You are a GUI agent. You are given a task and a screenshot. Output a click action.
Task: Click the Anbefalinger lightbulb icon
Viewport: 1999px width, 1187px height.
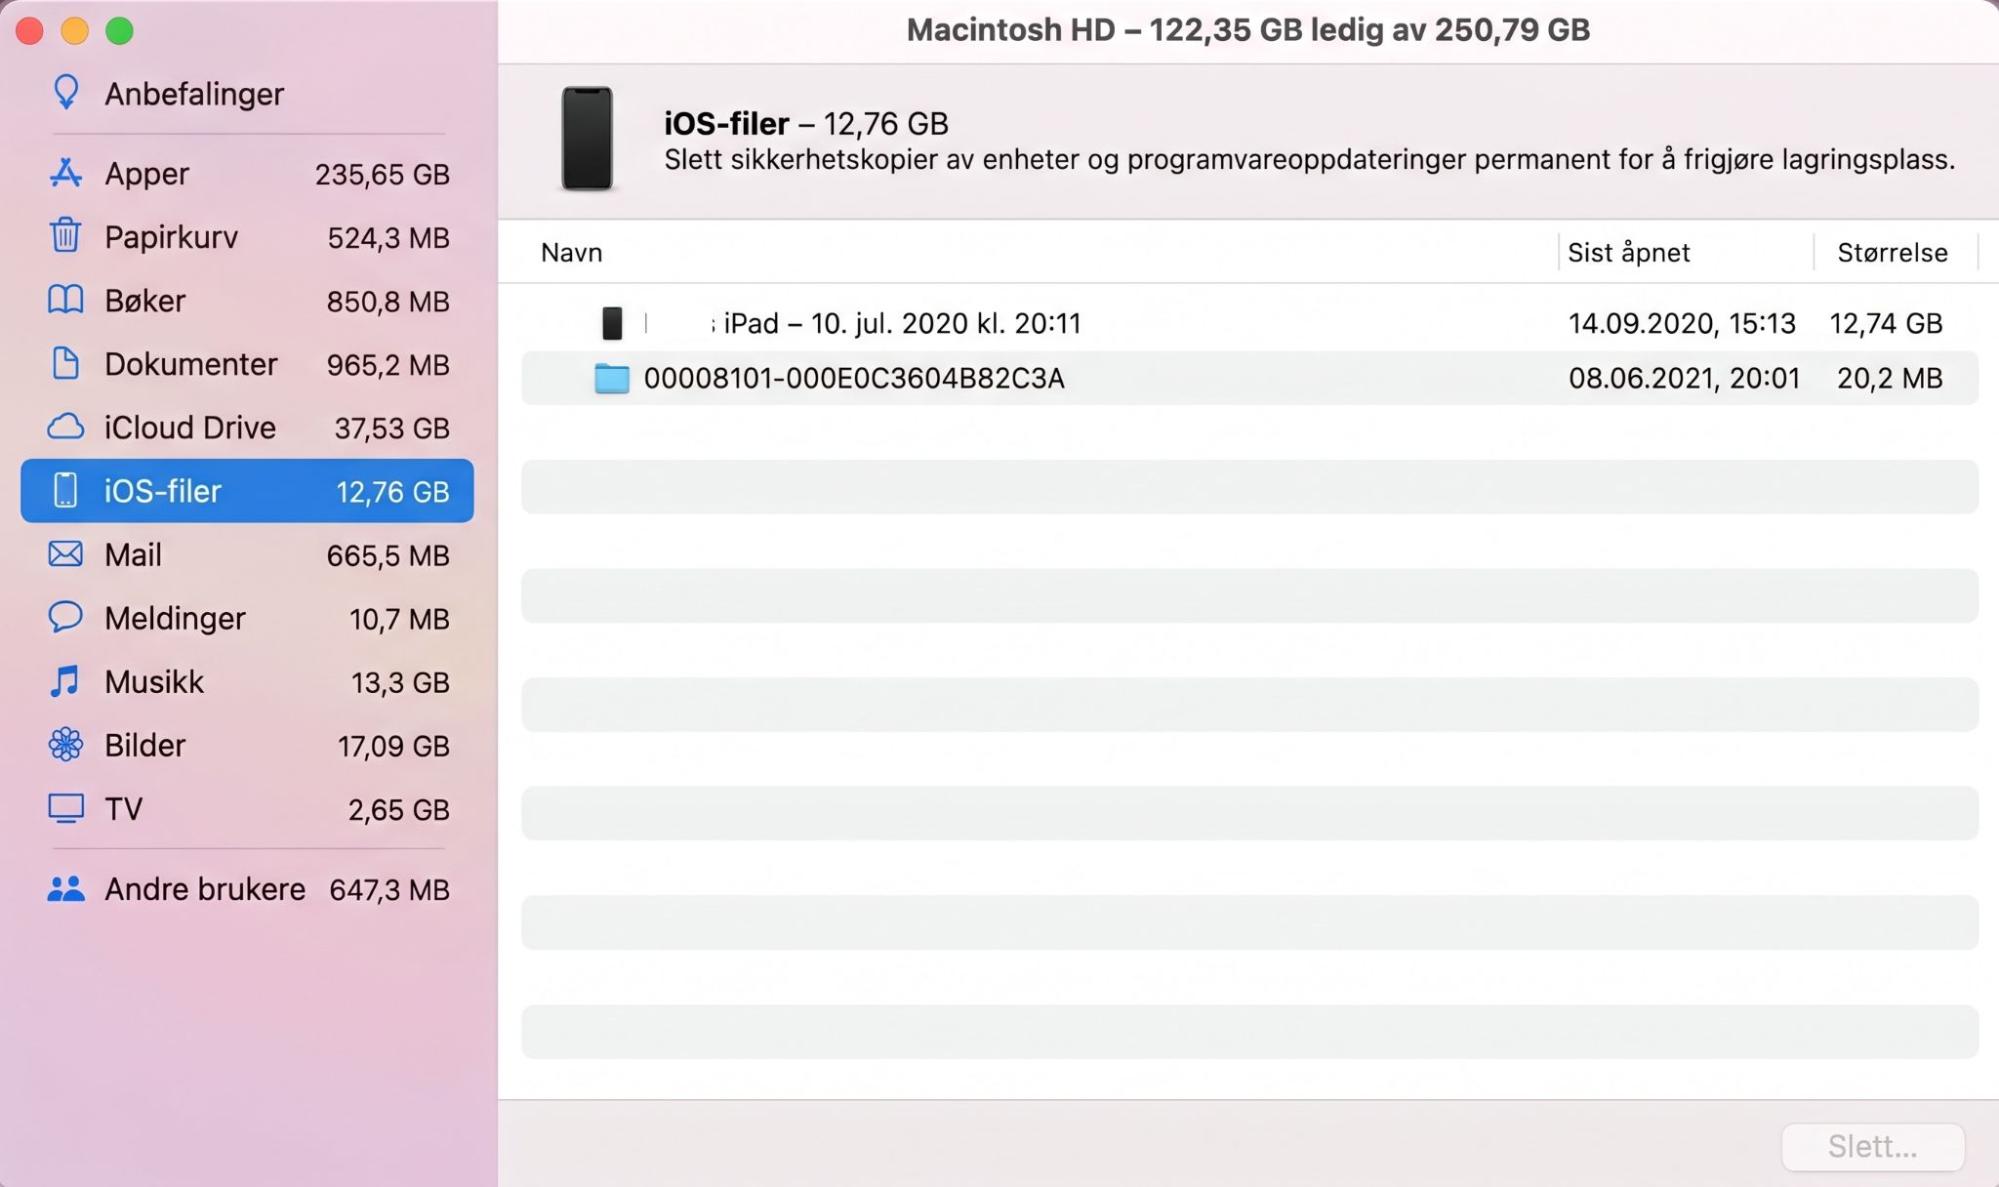[x=66, y=92]
